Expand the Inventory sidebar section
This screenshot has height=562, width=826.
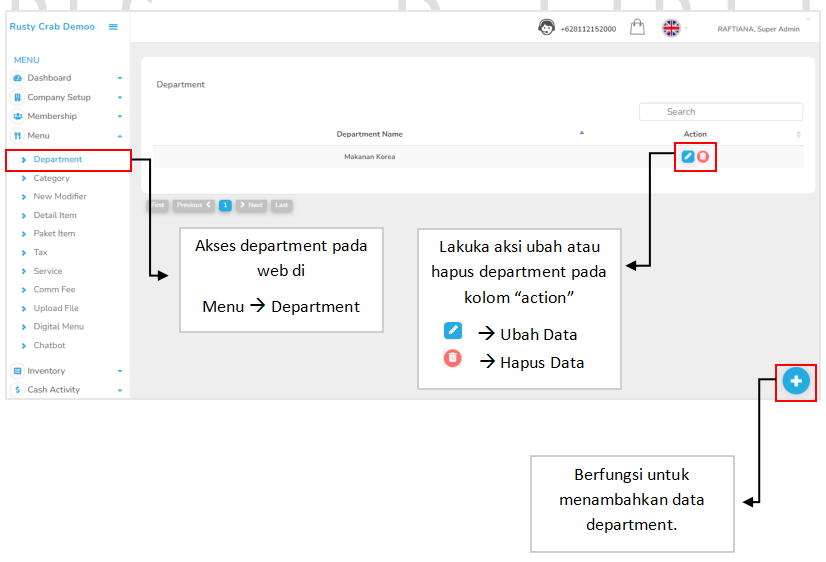click(x=67, y=371)
